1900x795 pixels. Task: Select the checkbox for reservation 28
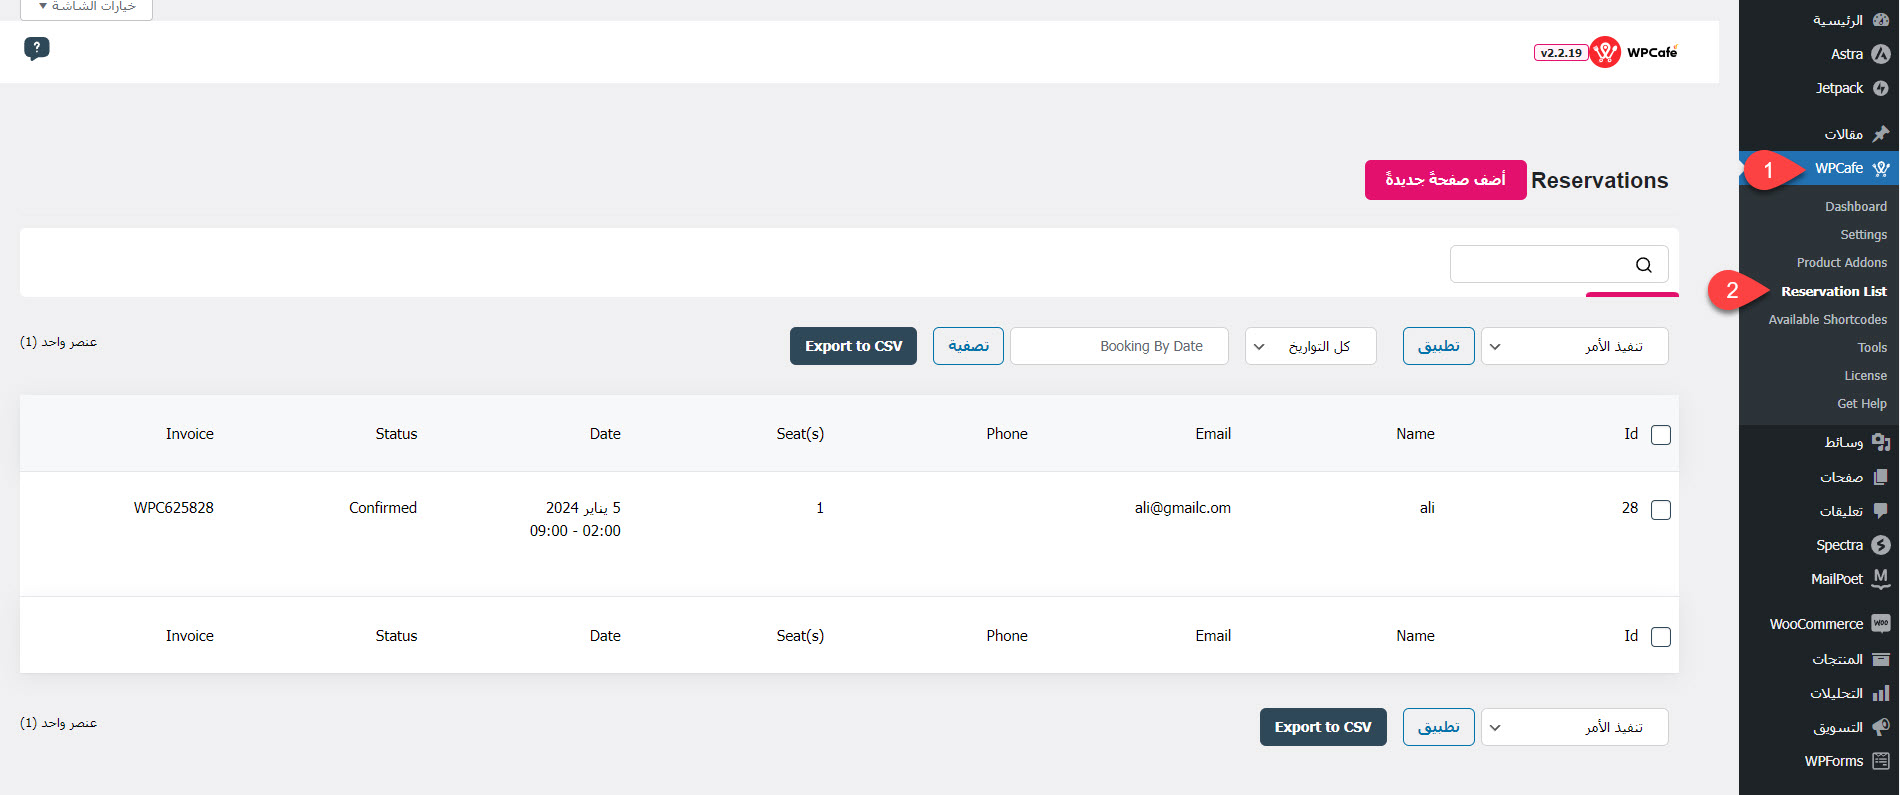1661,510
